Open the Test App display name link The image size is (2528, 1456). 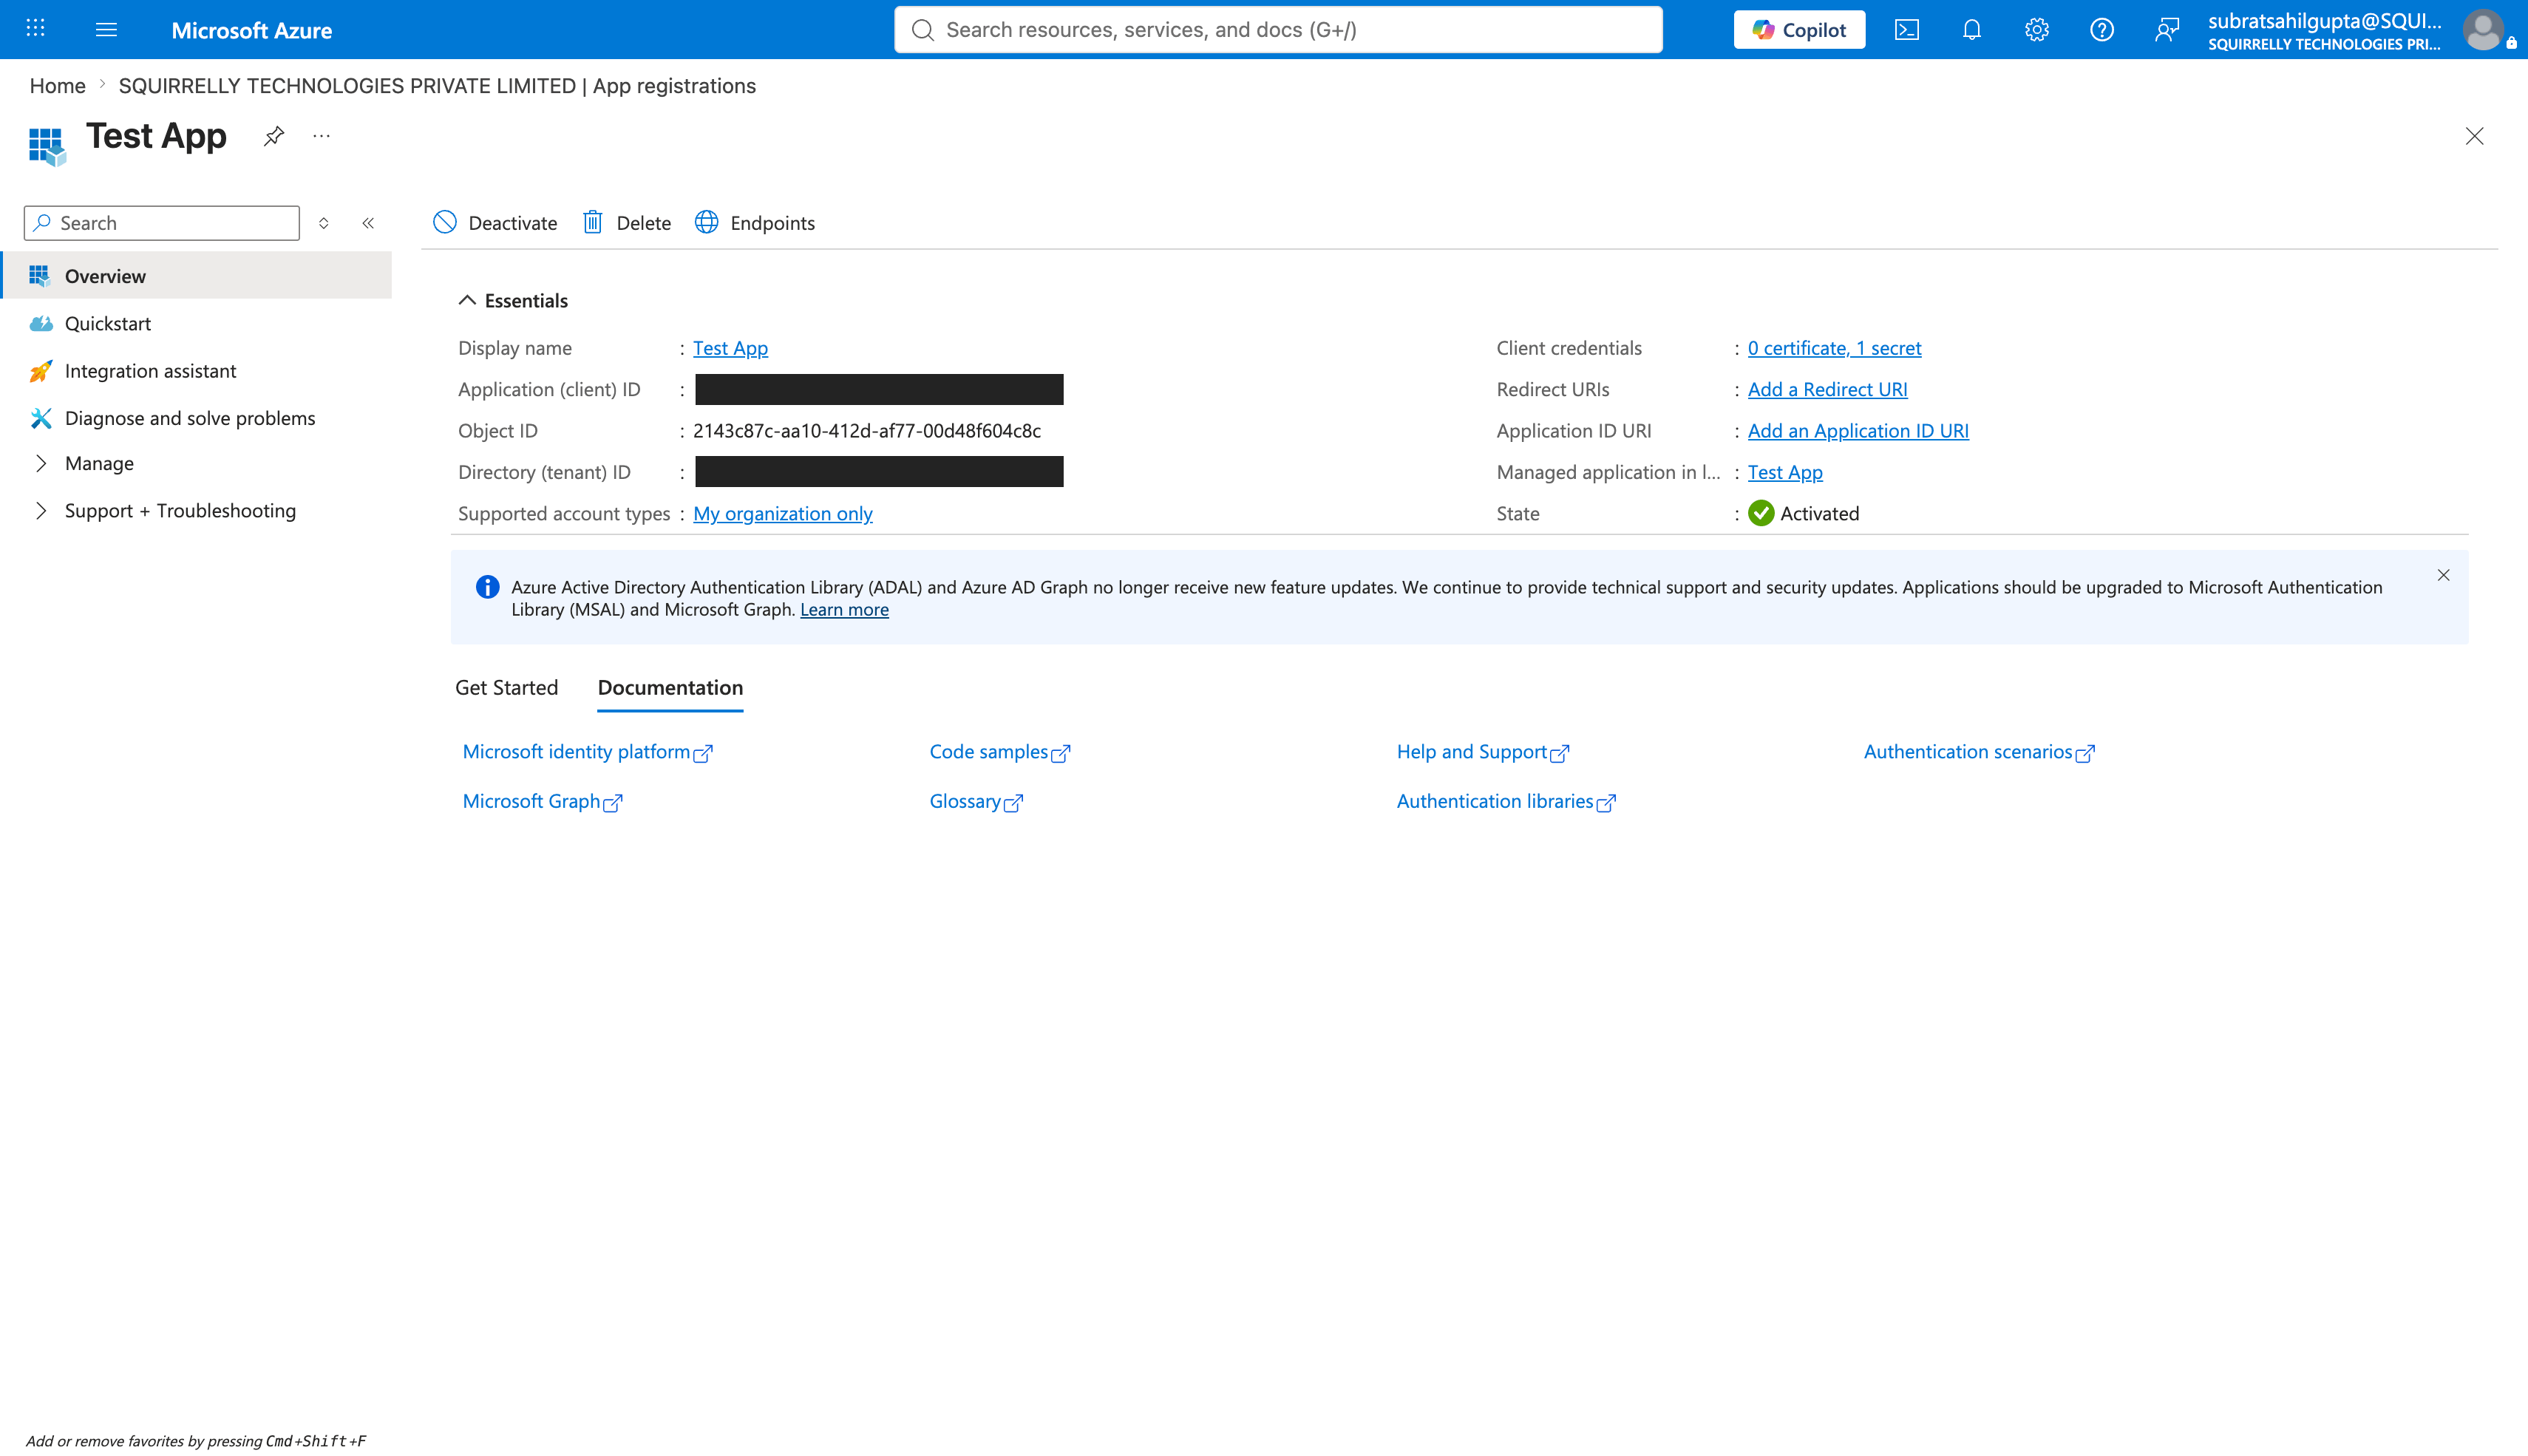[x=730, y=348]
